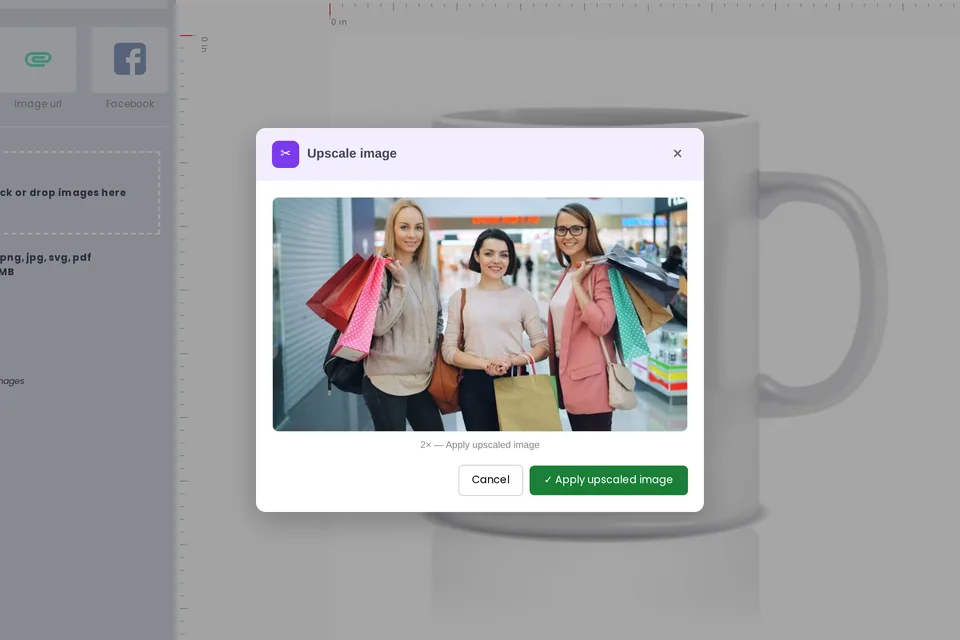Click the '0 in' horizontal ruler label
Viewport: 960px width, 640px height.
tap(339, 22)
